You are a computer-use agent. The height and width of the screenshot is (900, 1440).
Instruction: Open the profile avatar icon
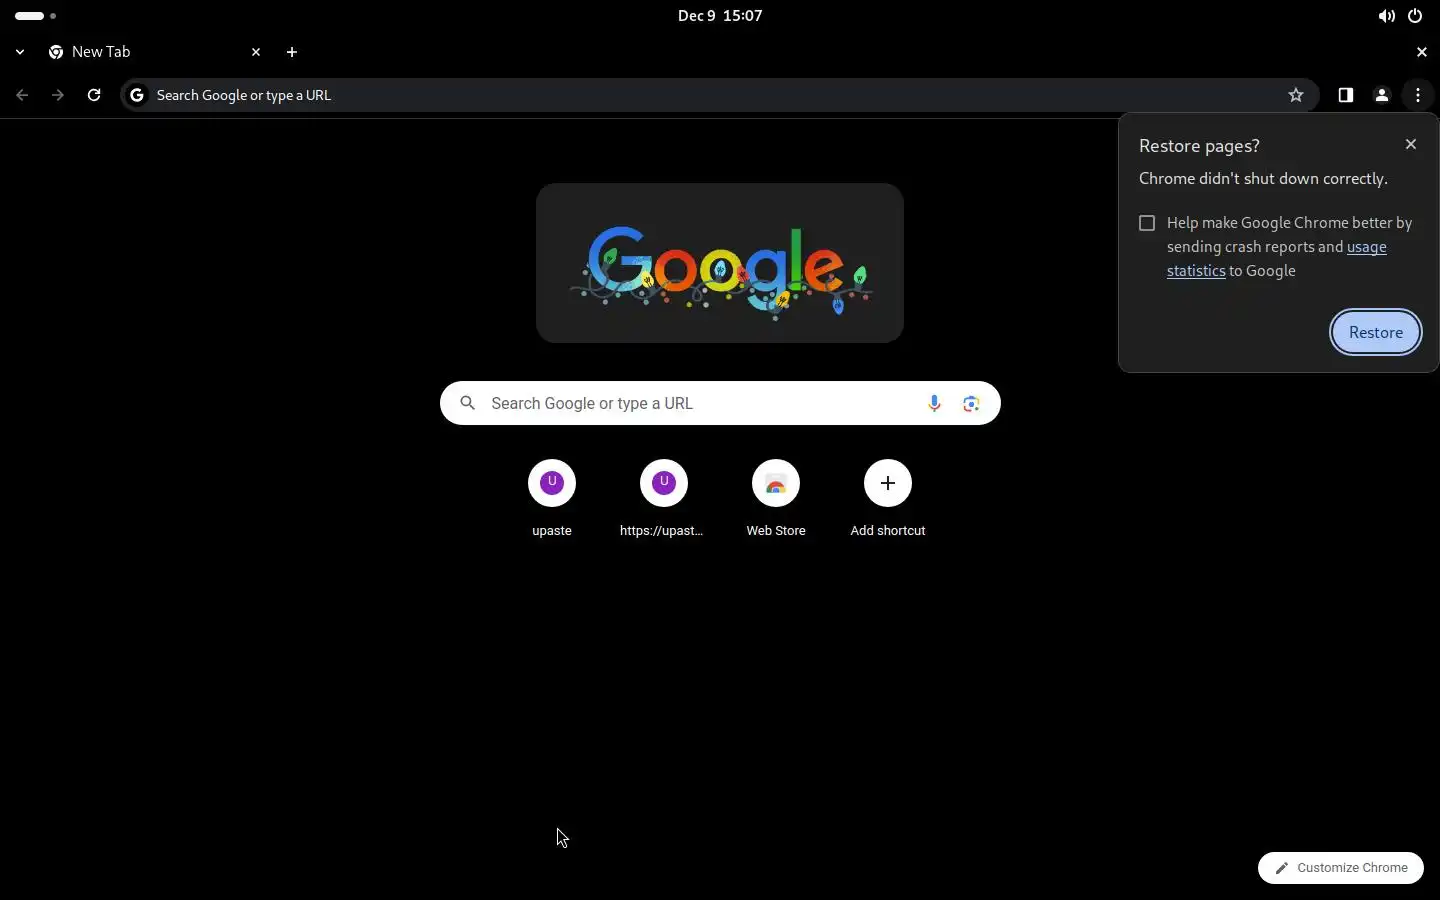(1382, 95)
